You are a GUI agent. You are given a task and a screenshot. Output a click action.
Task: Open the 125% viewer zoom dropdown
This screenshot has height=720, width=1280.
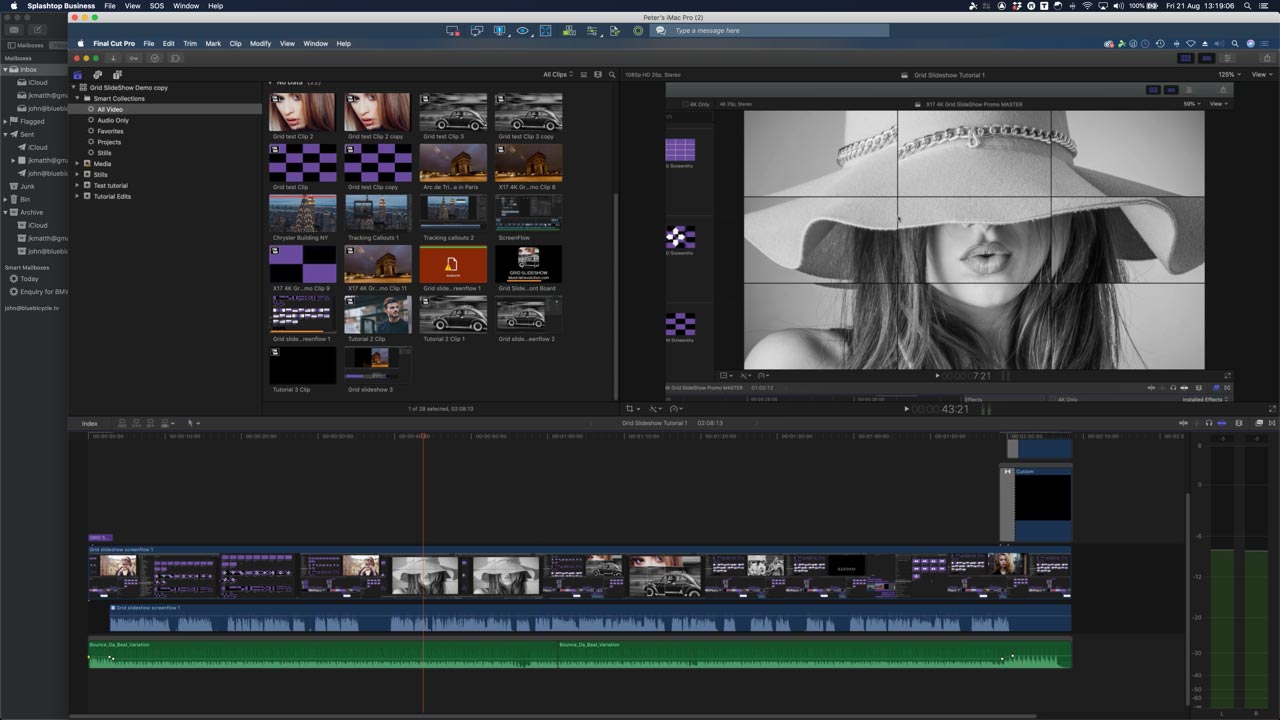pyautogui.click(x=1229, y=75)
